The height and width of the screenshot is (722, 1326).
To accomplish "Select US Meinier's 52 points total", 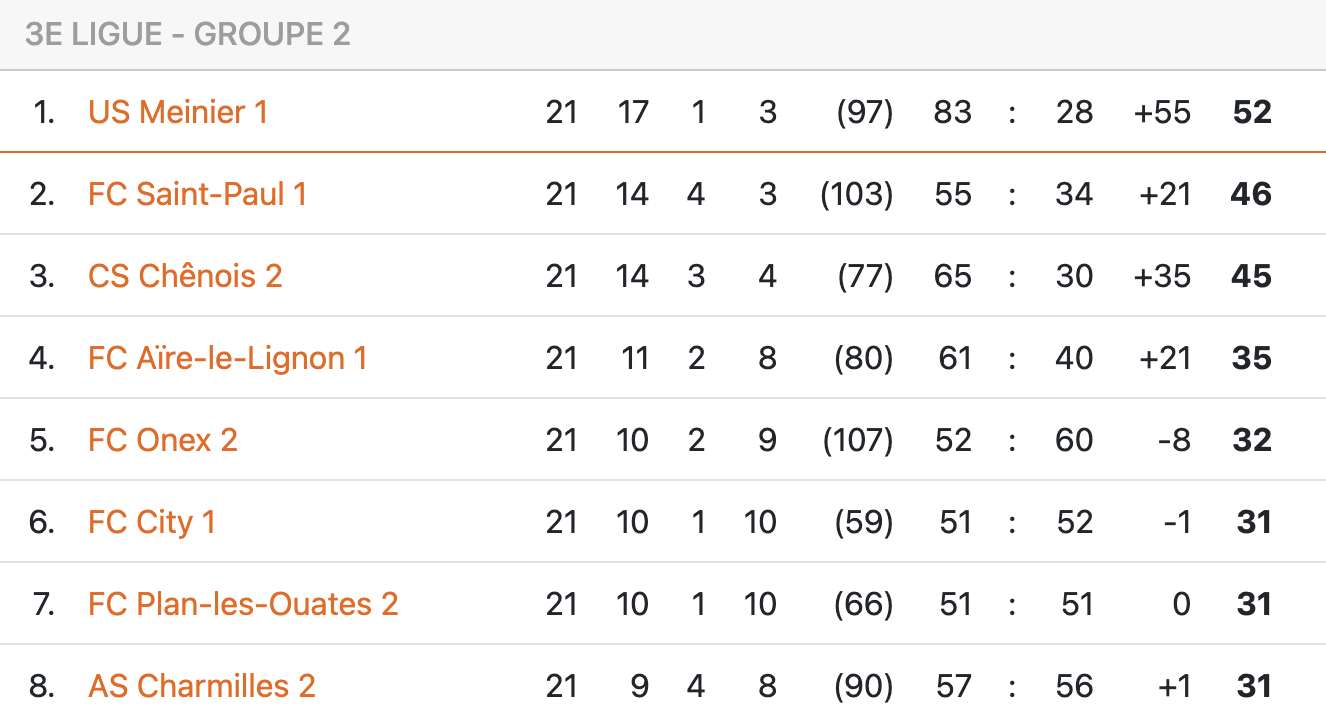I will pyautogui.click(x=1252, y=111).
